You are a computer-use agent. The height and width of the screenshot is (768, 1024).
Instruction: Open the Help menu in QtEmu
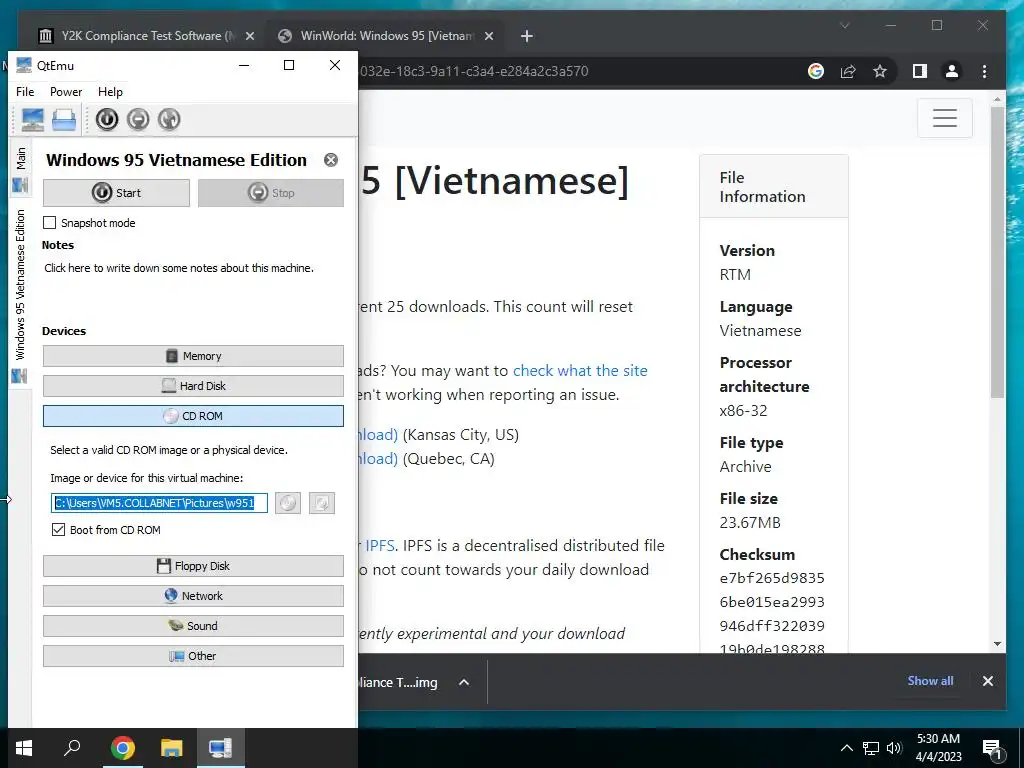(x=110, y=91)
